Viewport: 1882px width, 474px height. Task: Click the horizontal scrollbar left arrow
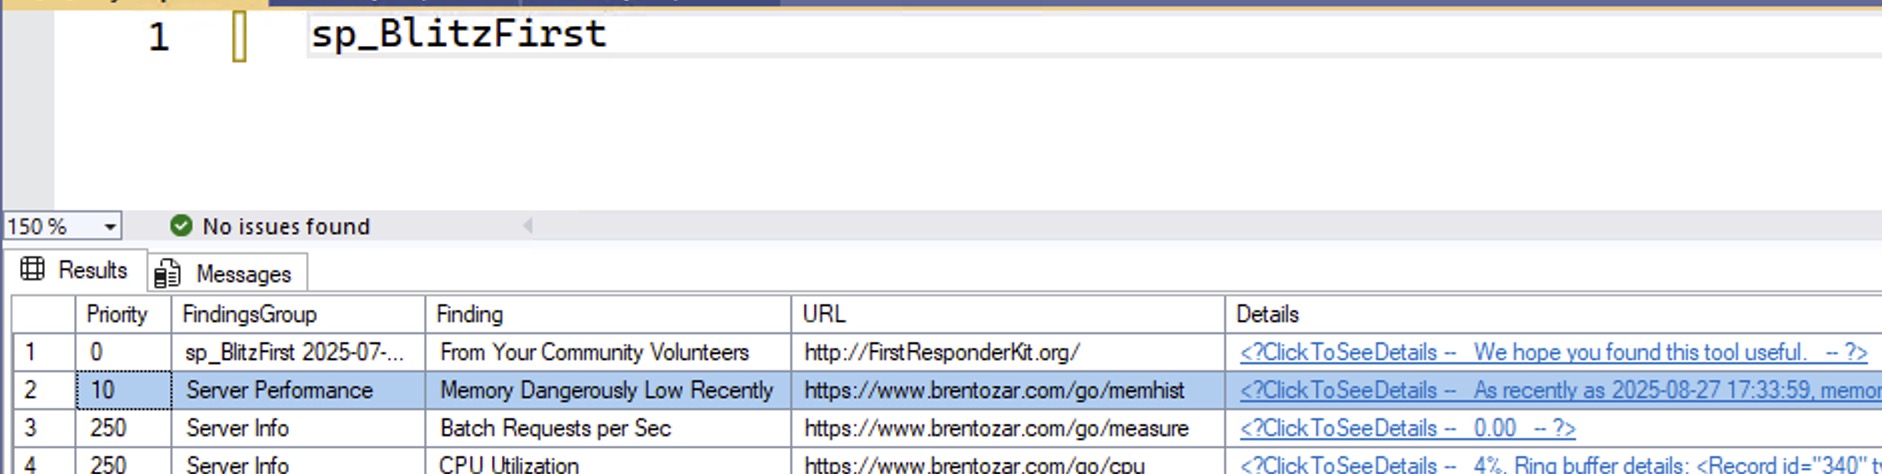tap(528, 226)
